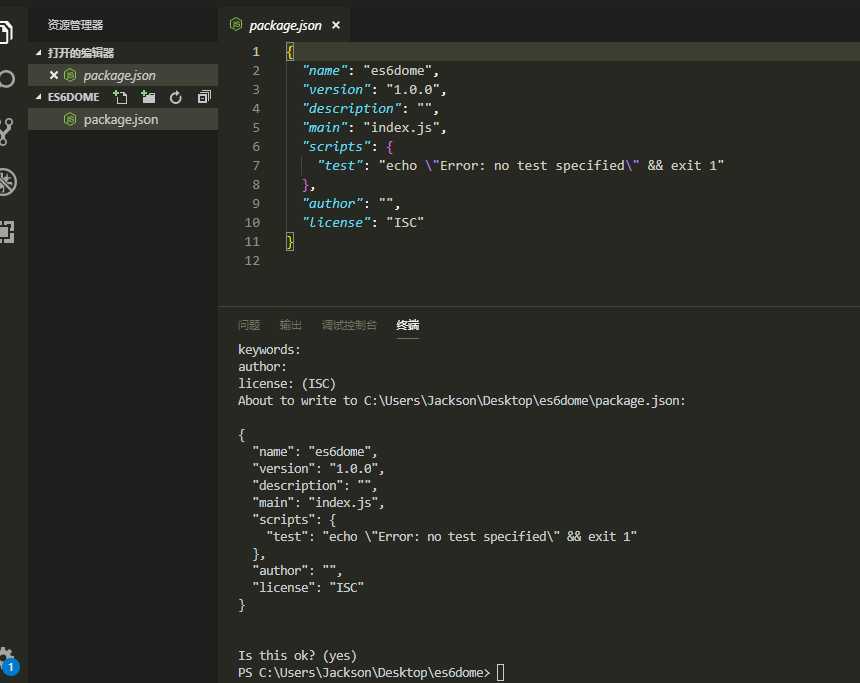This screenshot has height=683, width=860.
Task: Click the "main" key in editor
Action: [325, 128]
